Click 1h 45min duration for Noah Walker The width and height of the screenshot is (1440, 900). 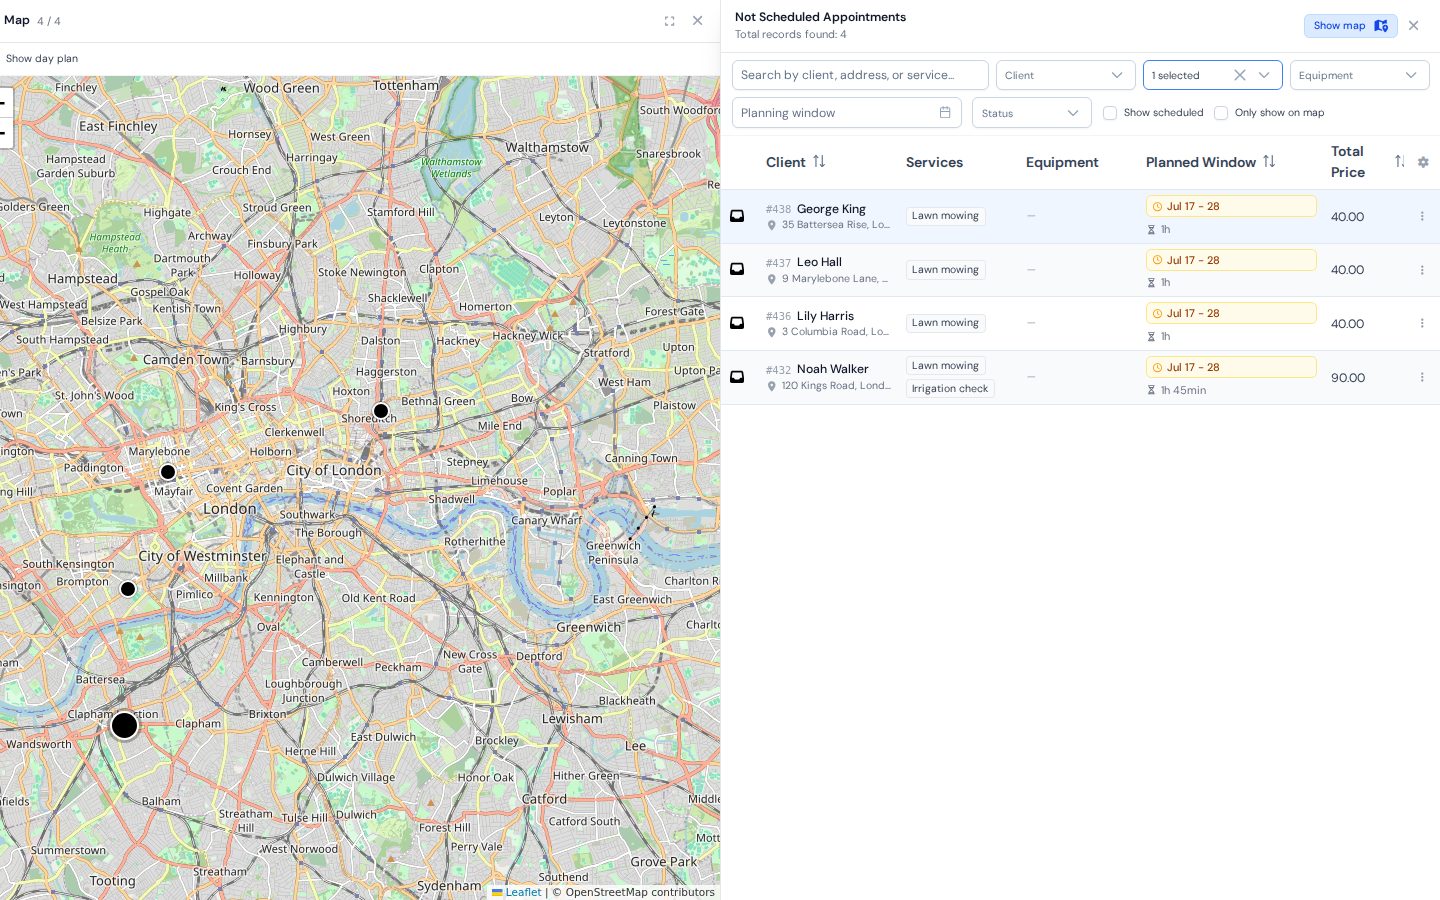pyautogui.click(x=1183, y=390)
